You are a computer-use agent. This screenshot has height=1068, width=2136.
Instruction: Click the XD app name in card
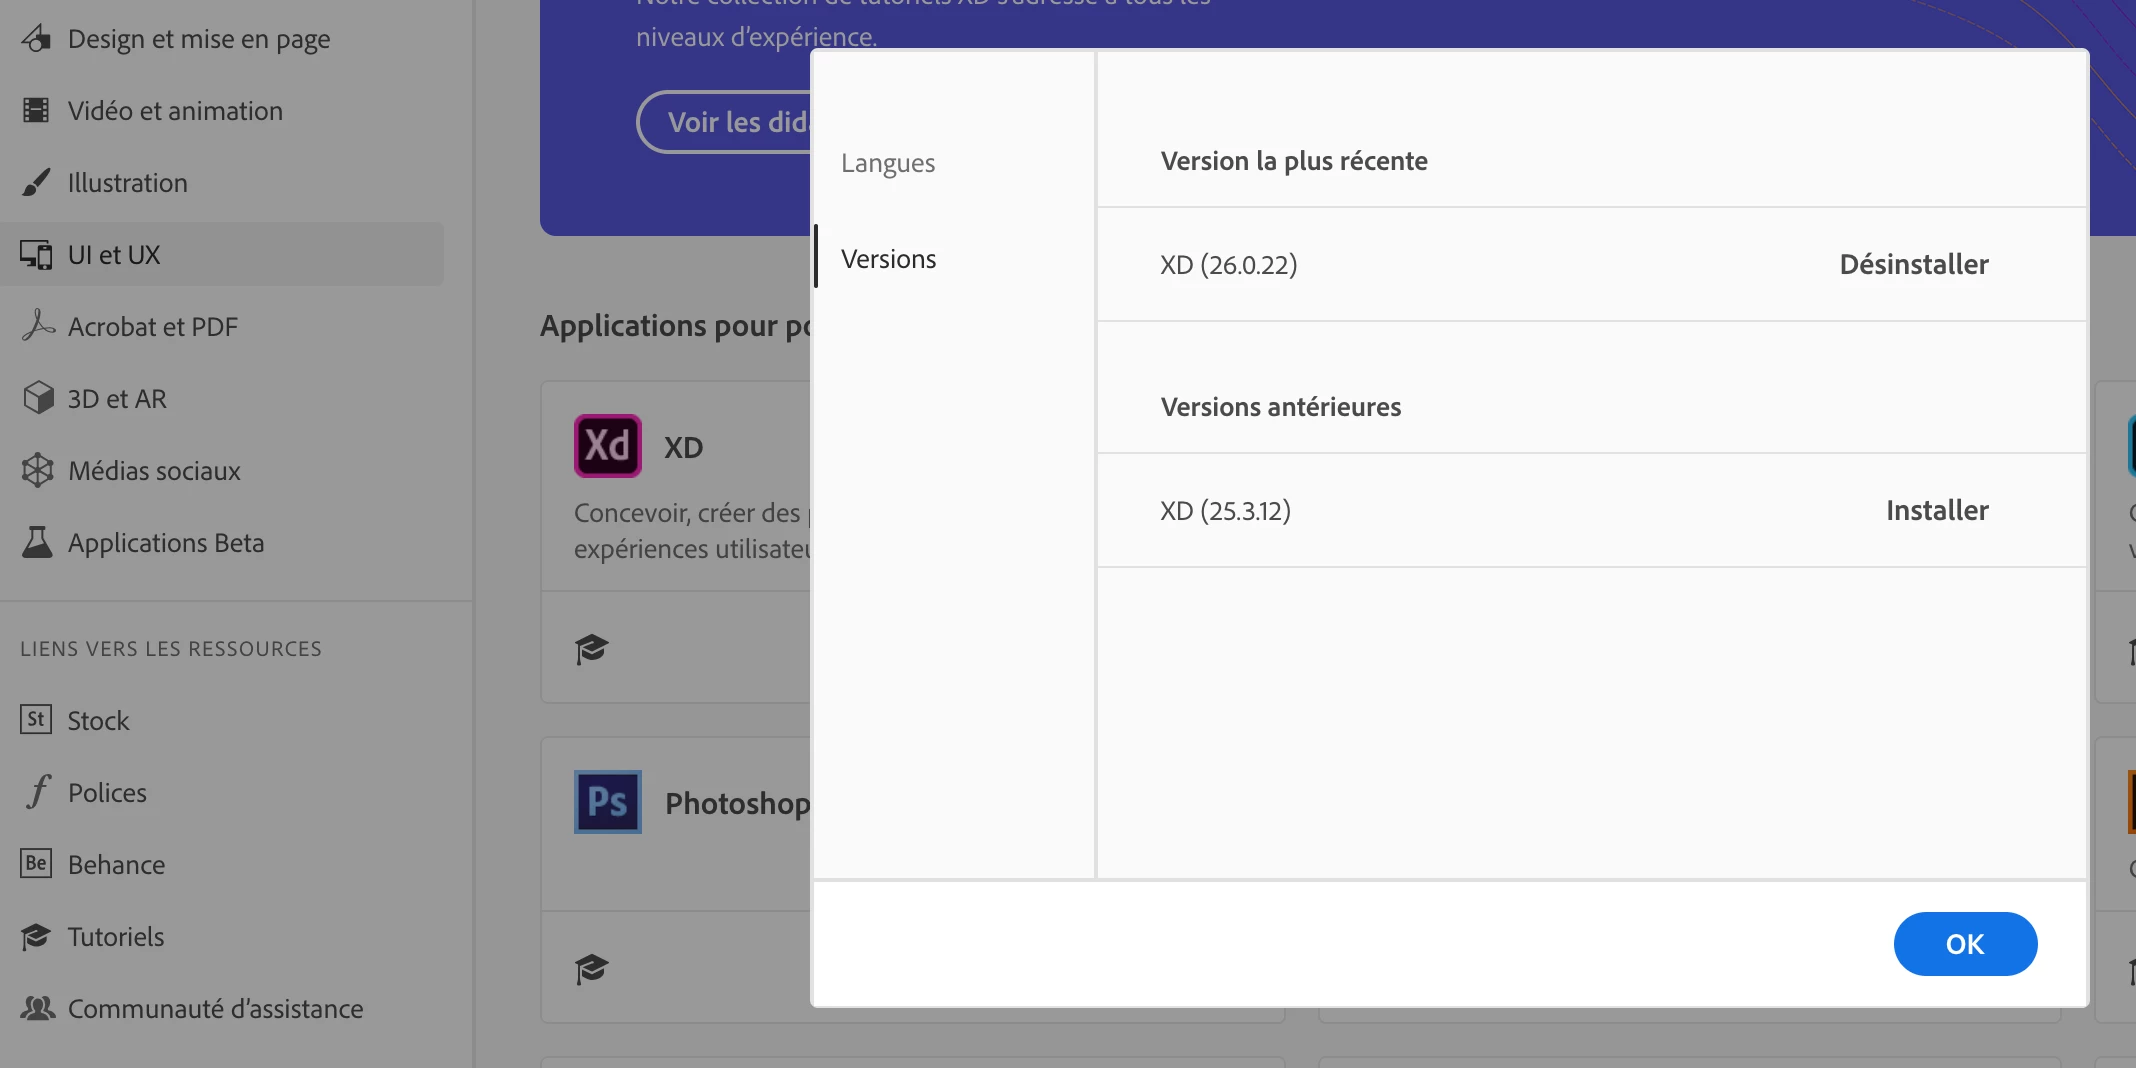coord(684,447)
